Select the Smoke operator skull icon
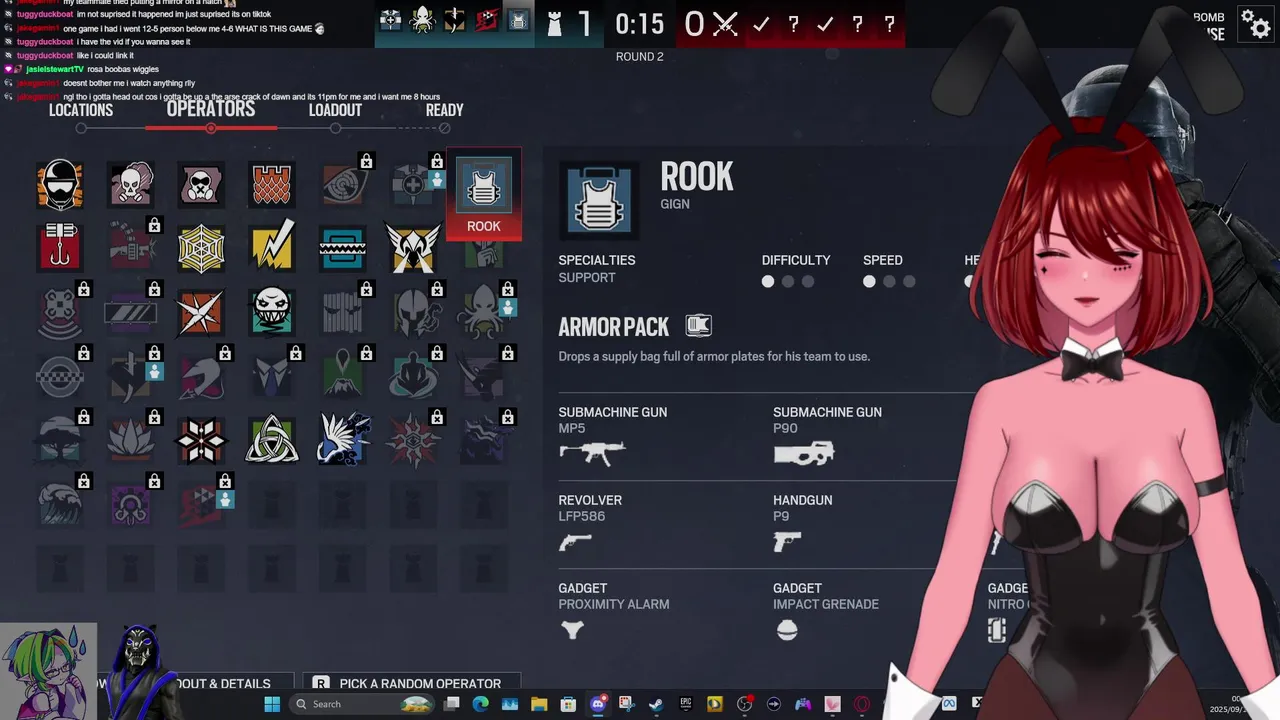1280x720 pixels. (x=131, y=185)
